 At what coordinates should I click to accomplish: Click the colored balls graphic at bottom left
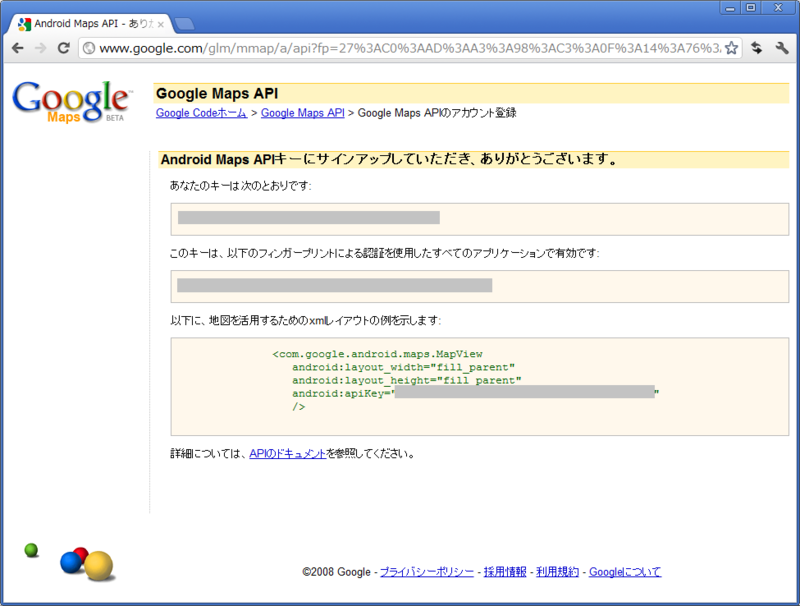[x=87, y=564]
